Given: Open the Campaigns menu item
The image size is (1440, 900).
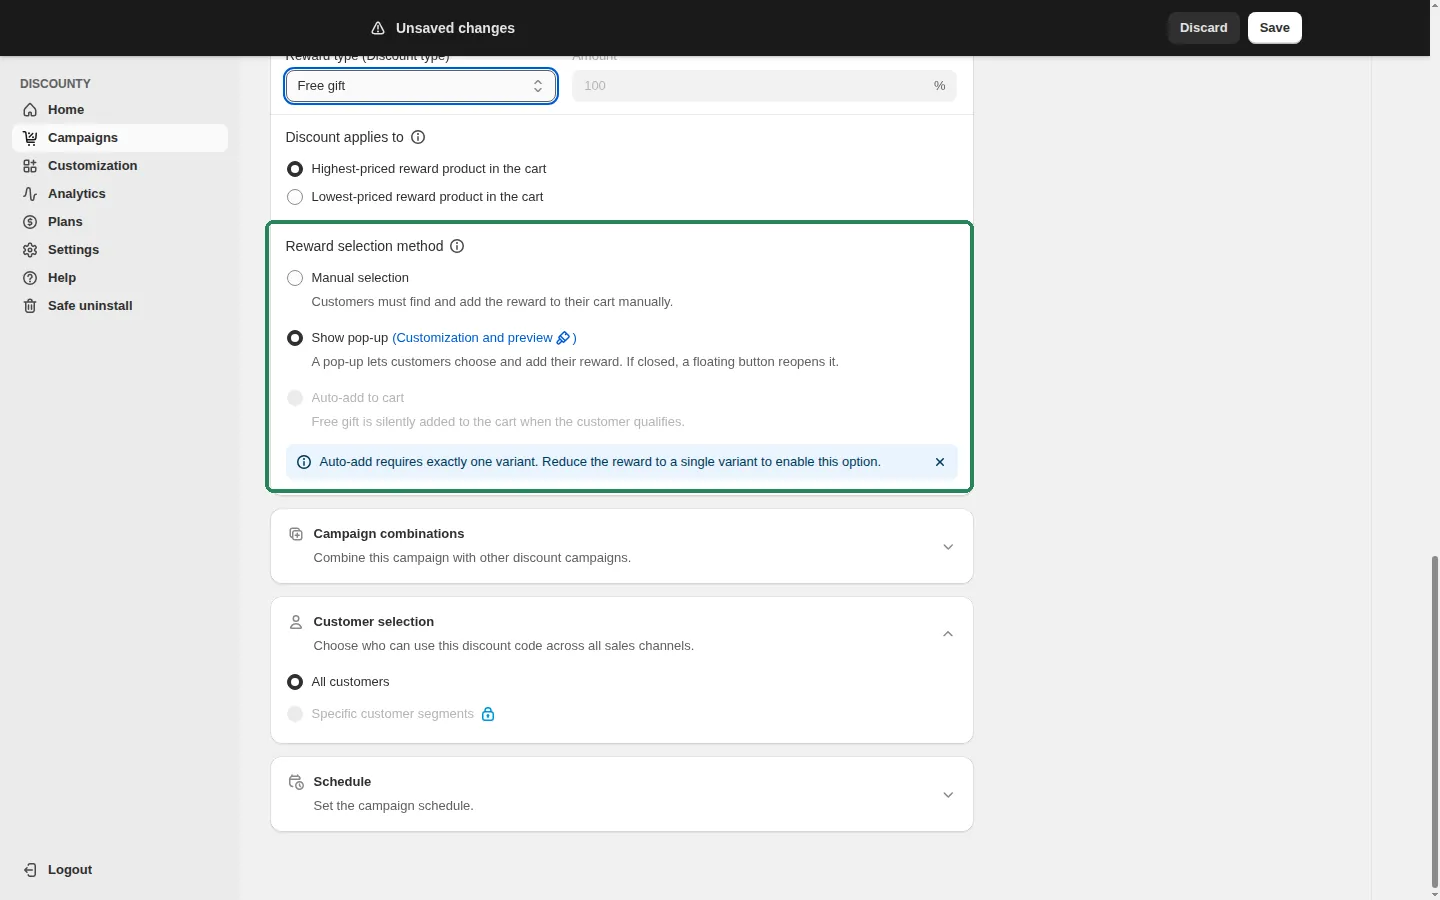Looking at the screenshot, I should (120, 138).
